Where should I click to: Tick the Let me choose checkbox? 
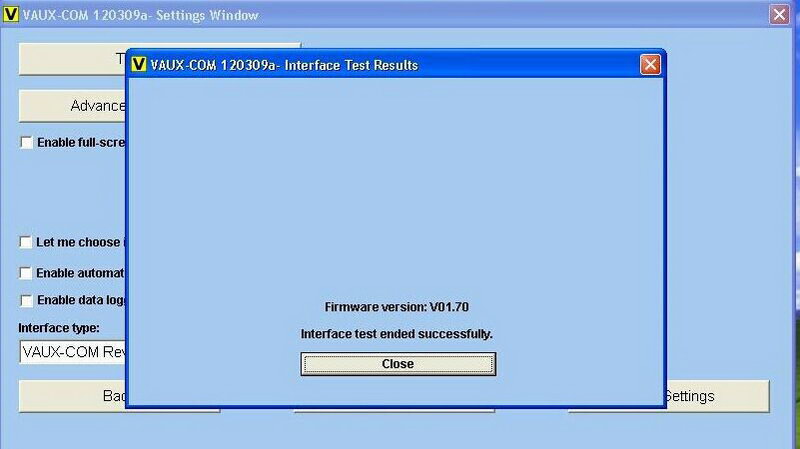pyautogui.click(x=26, y=242)
